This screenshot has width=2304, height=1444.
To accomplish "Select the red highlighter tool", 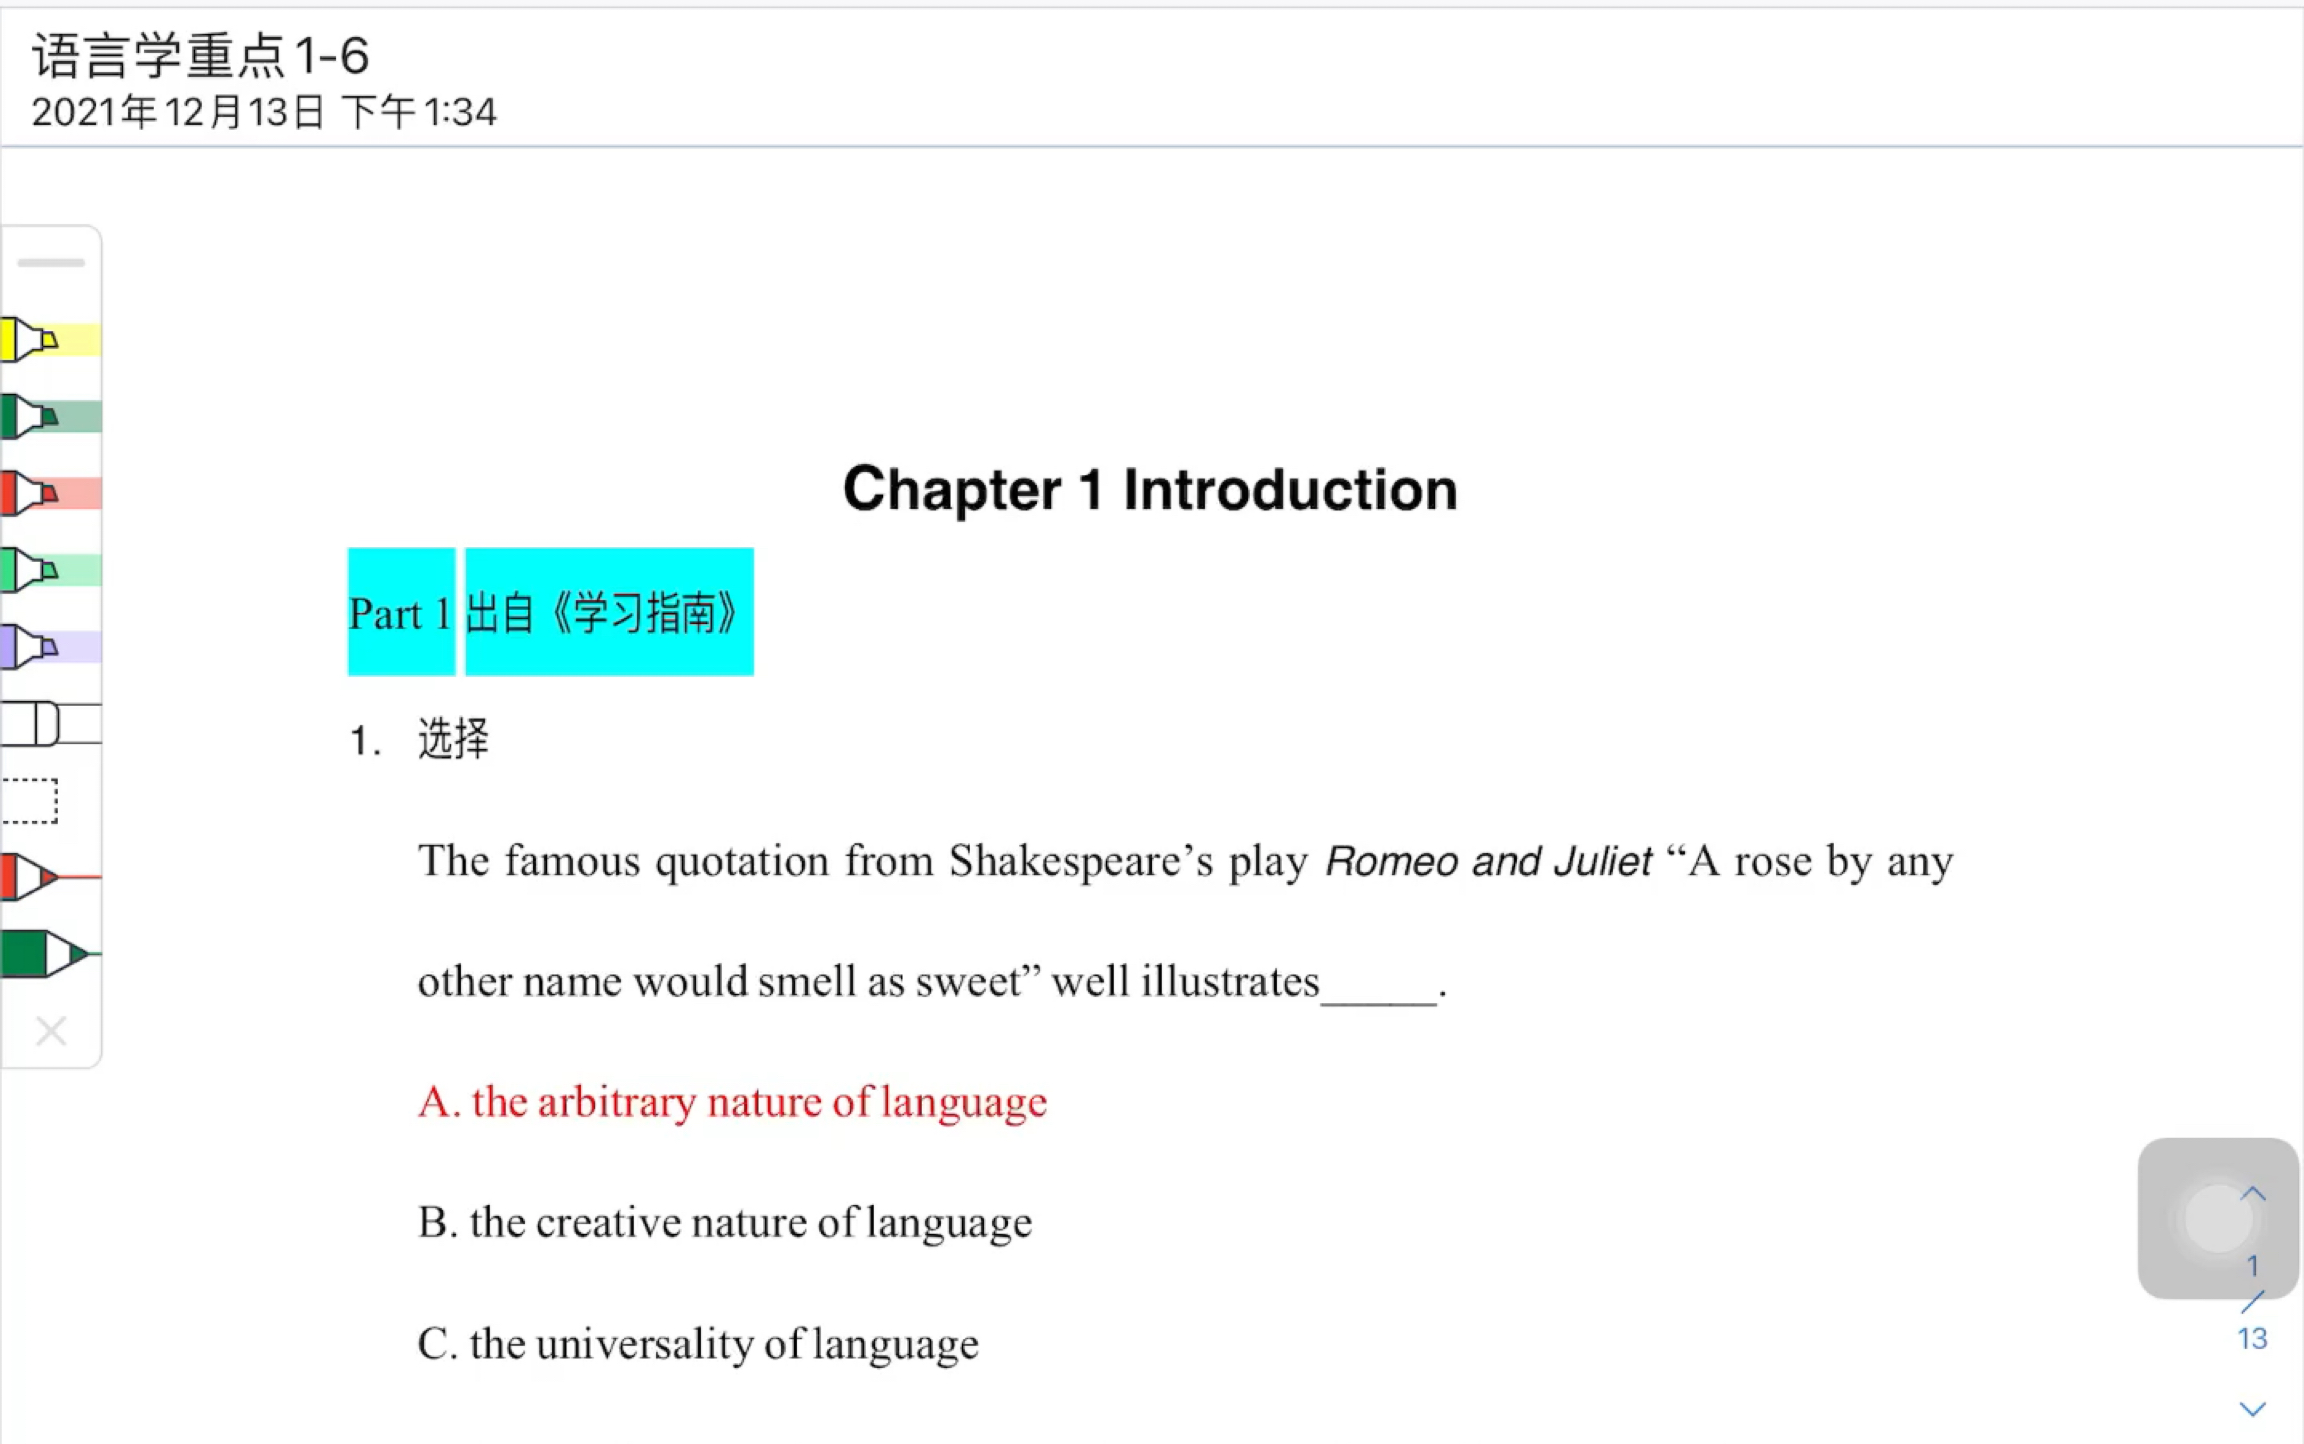I will (x=50, y=493).
